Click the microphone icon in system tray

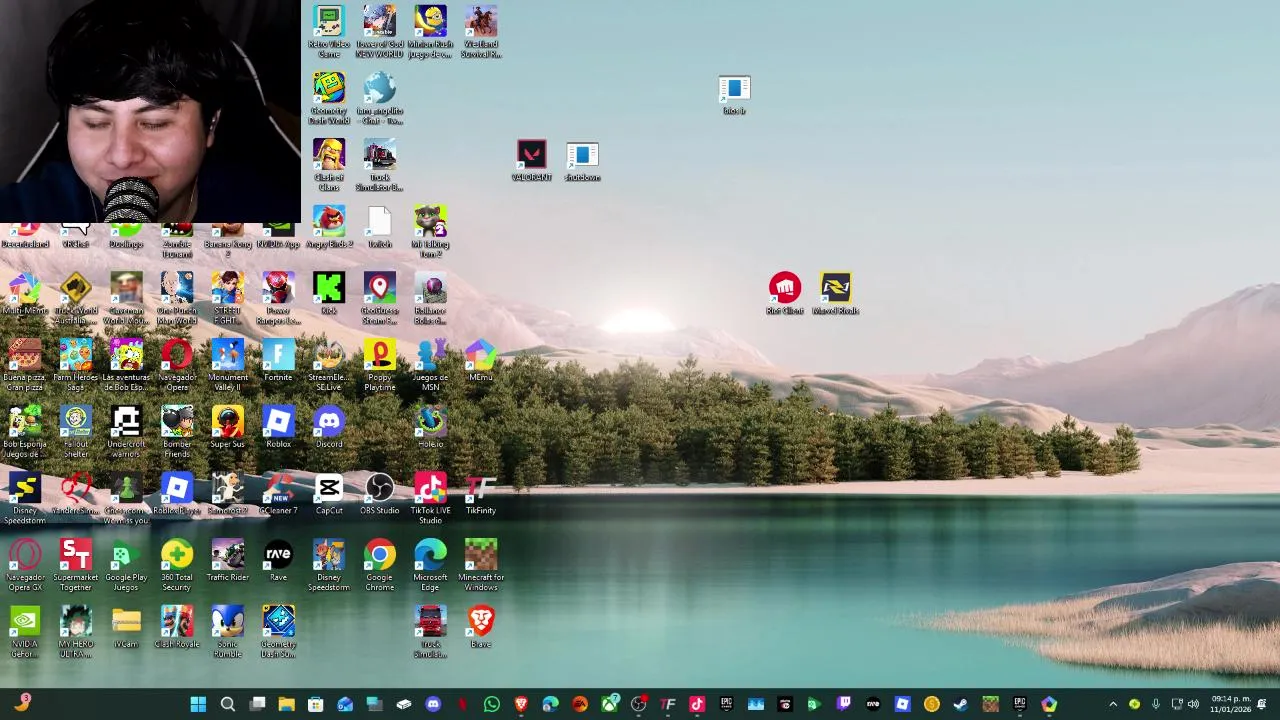click(x=1156, y=704)
